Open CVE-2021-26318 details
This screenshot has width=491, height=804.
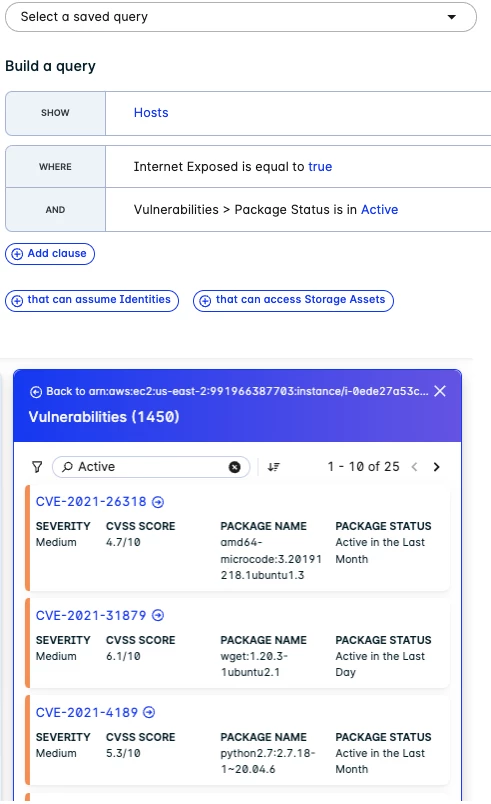[x=91, y=501]
